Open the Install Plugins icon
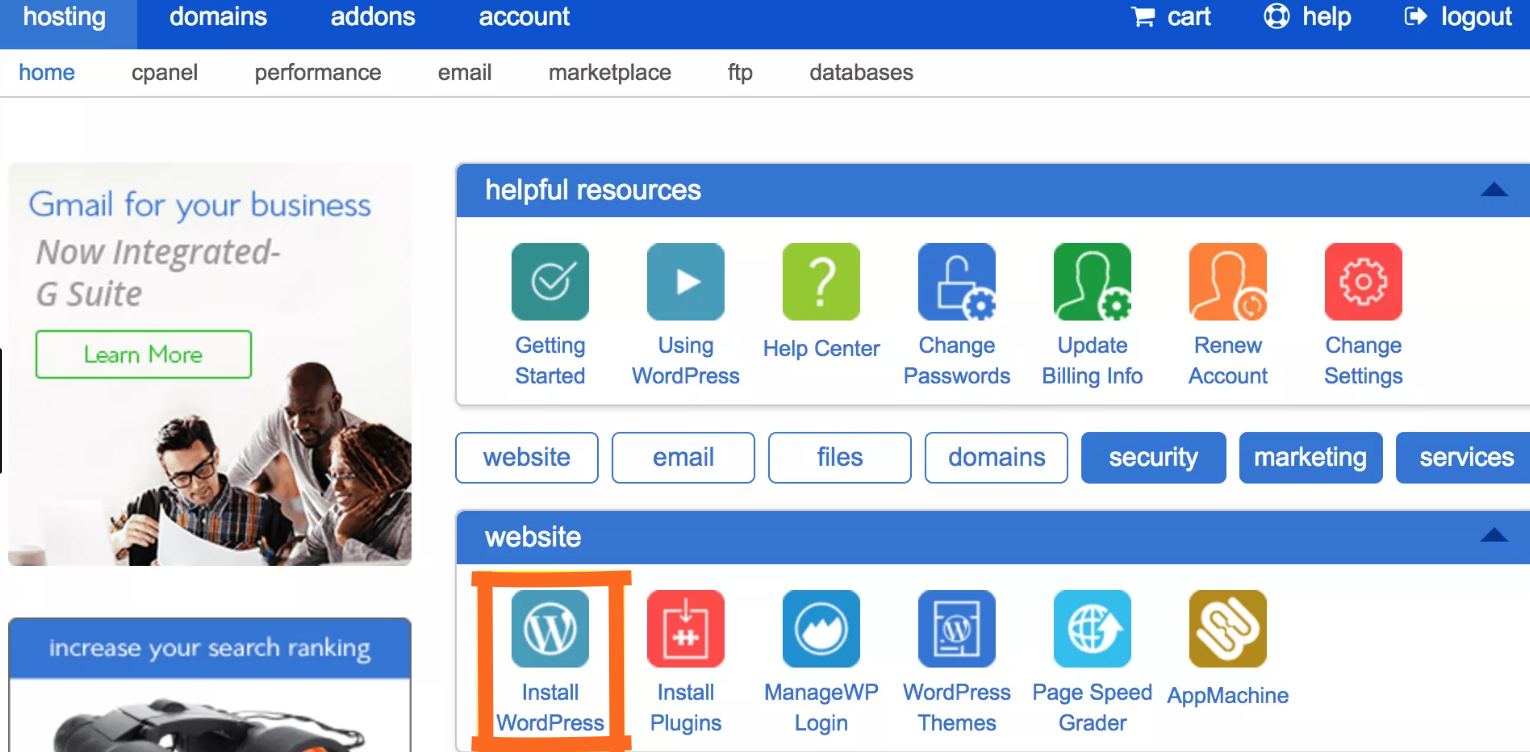 [x=685, y=629]
